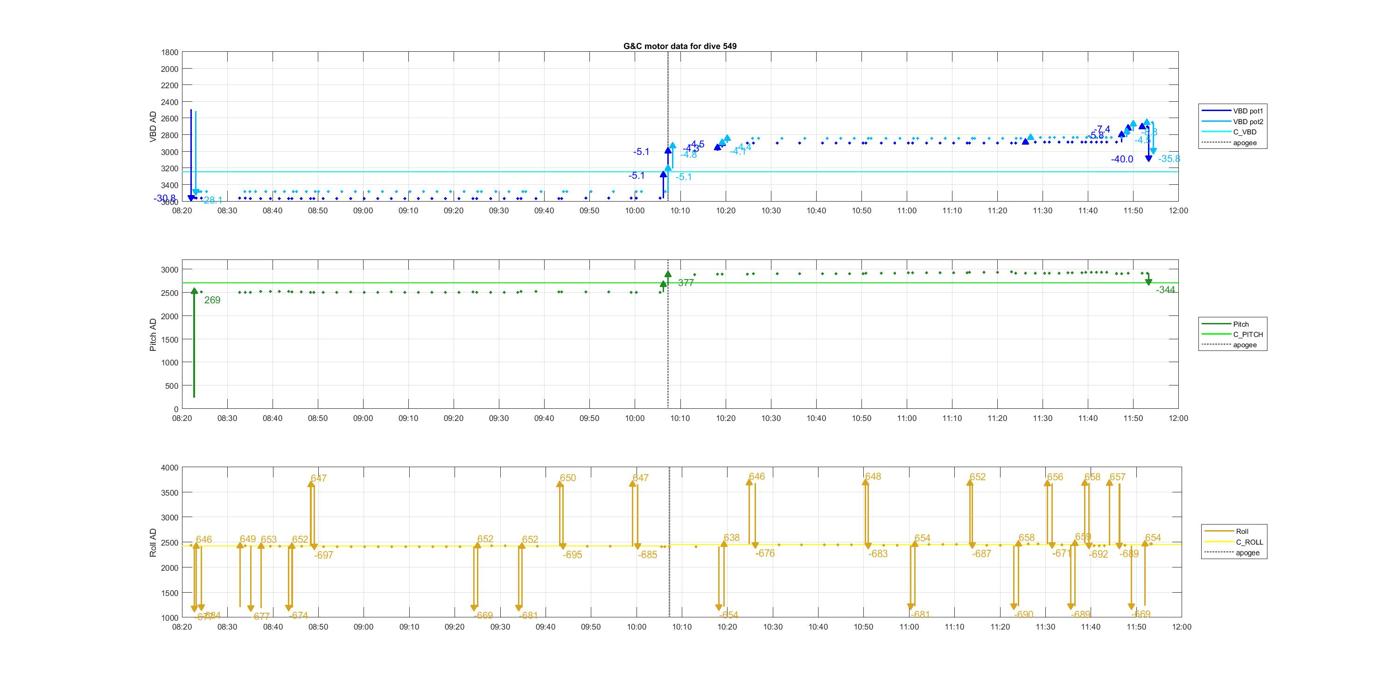Click the "09:00" tick under the VBD plot
The image size is (1400, 693).
pyautogui.click(x=363, y=210)
